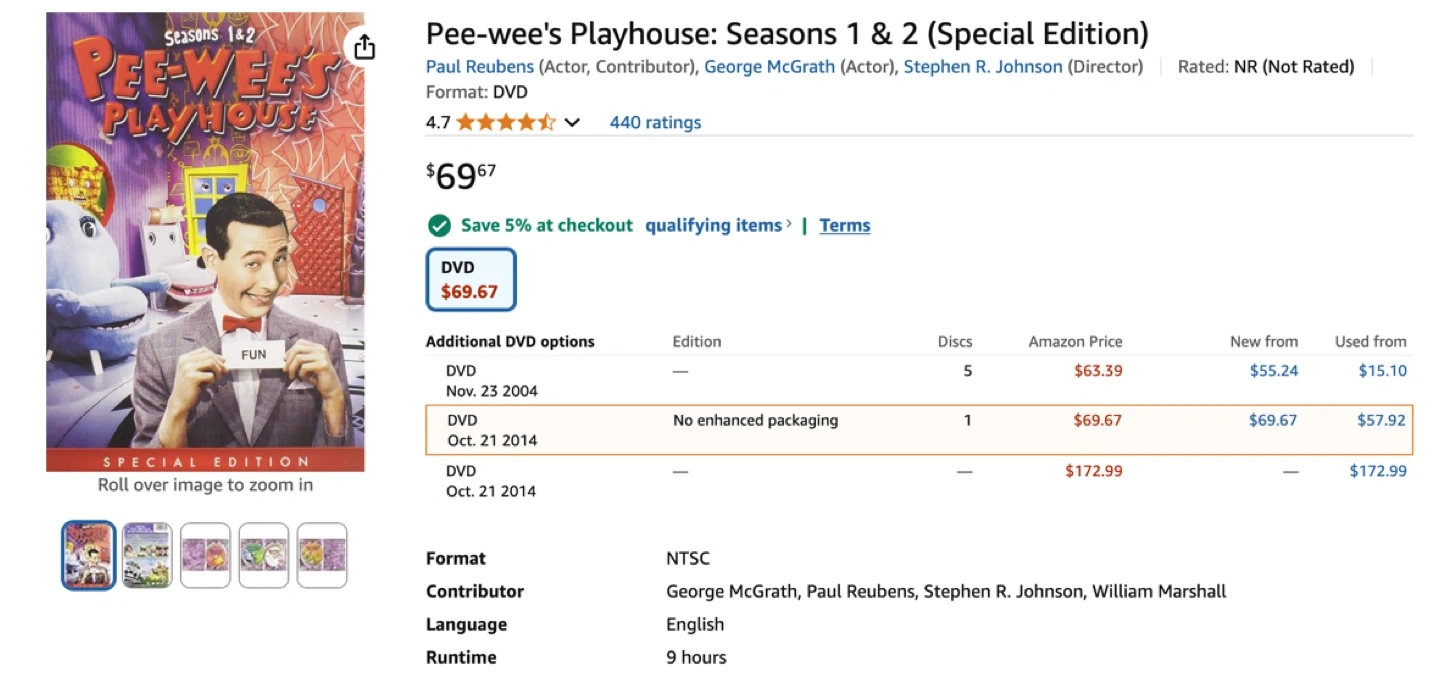This screenshot has width=1440, height=677.
Task: Open the $172.99 Used from offer
Action: pos(1377,471)
